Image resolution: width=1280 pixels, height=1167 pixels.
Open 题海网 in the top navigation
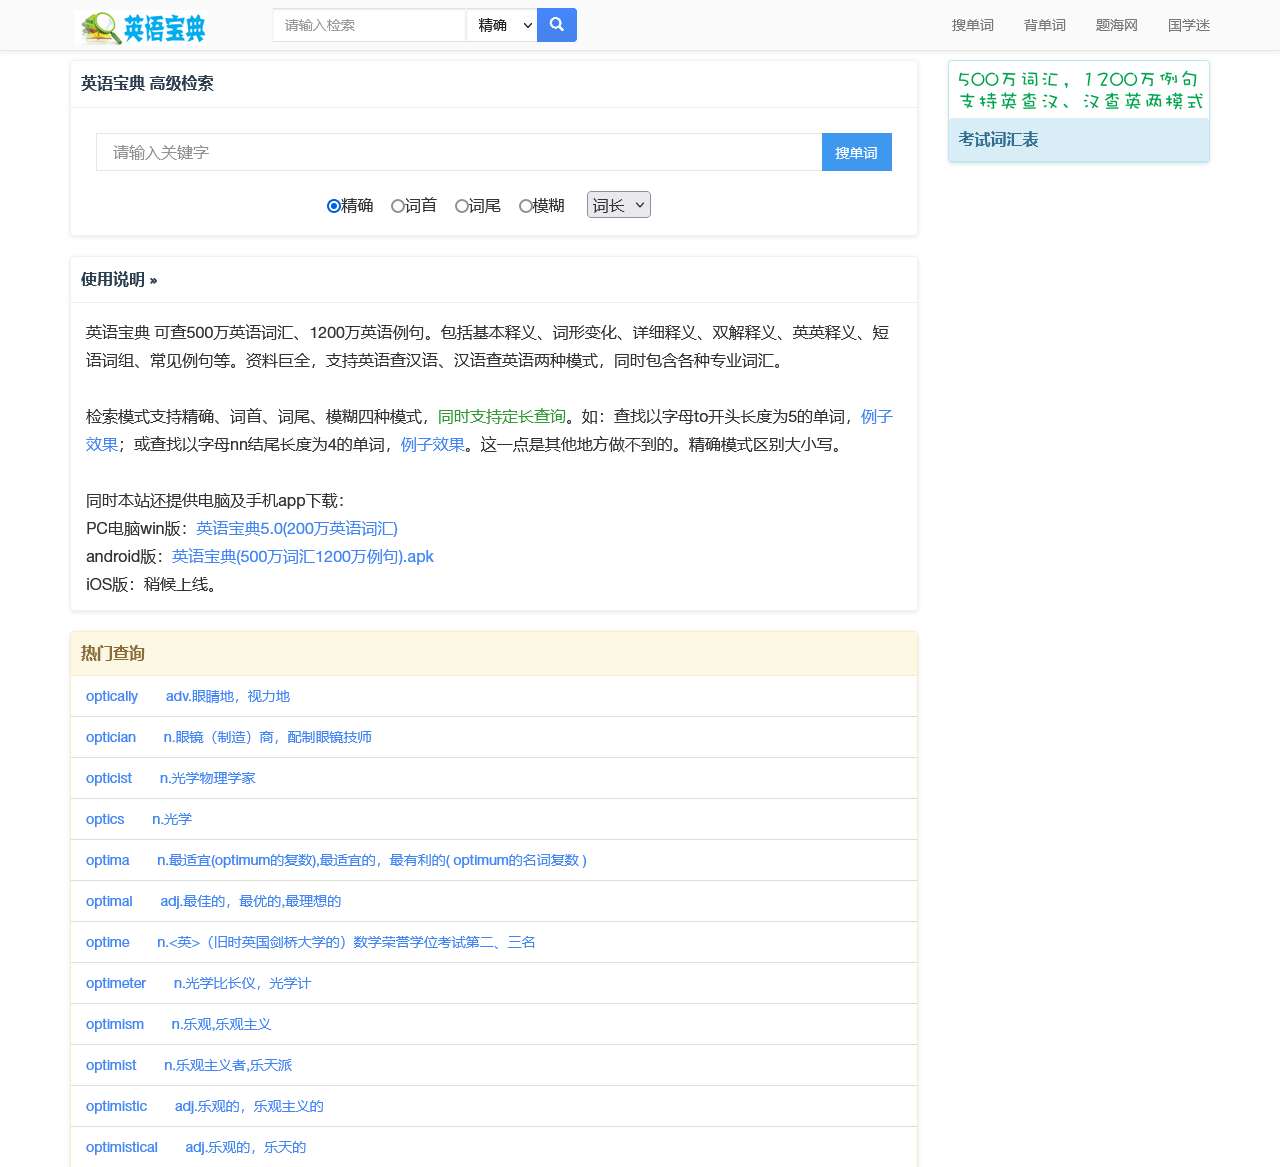point(1117,25)
